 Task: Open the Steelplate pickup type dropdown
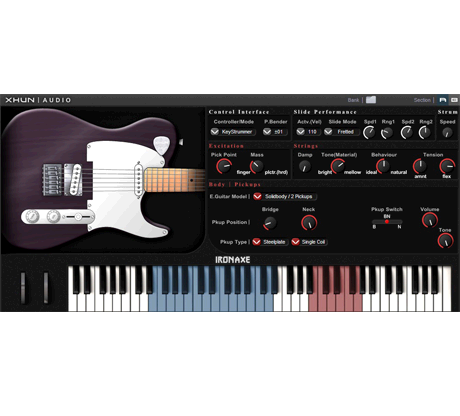click(x=270, y=242)
